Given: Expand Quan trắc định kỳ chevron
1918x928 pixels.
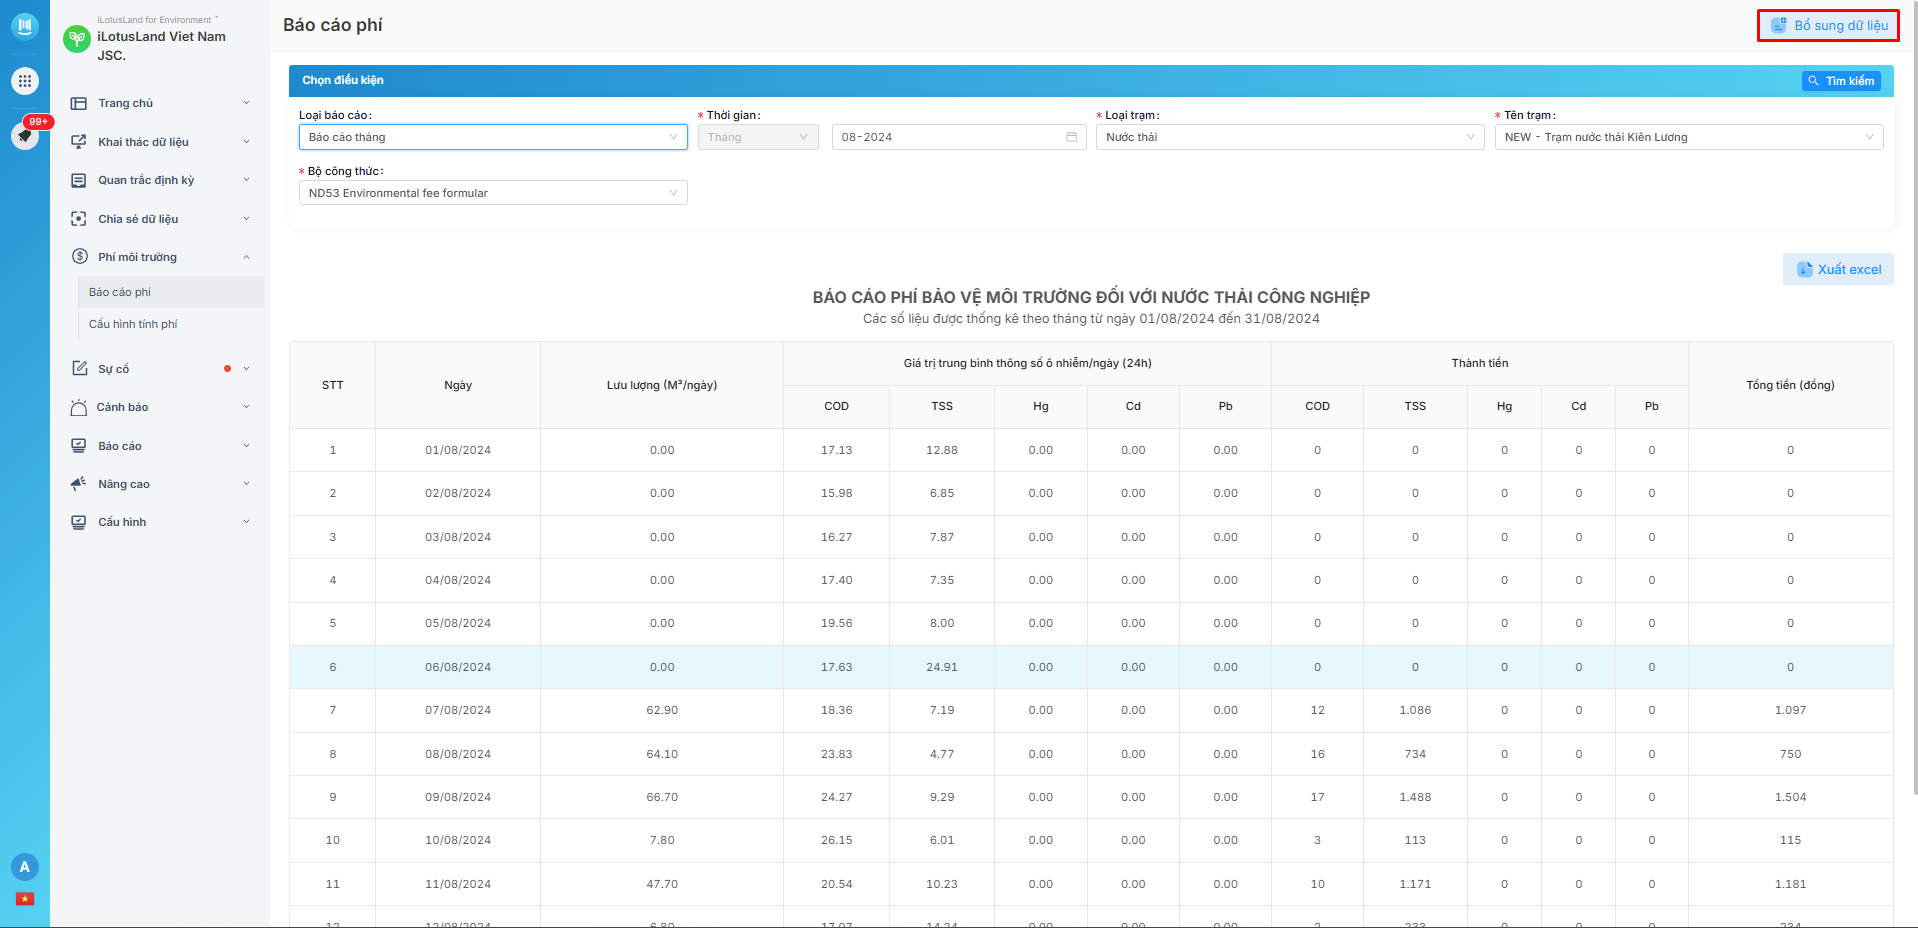Looking at the screenshot, I should click(x=246, y=180).
